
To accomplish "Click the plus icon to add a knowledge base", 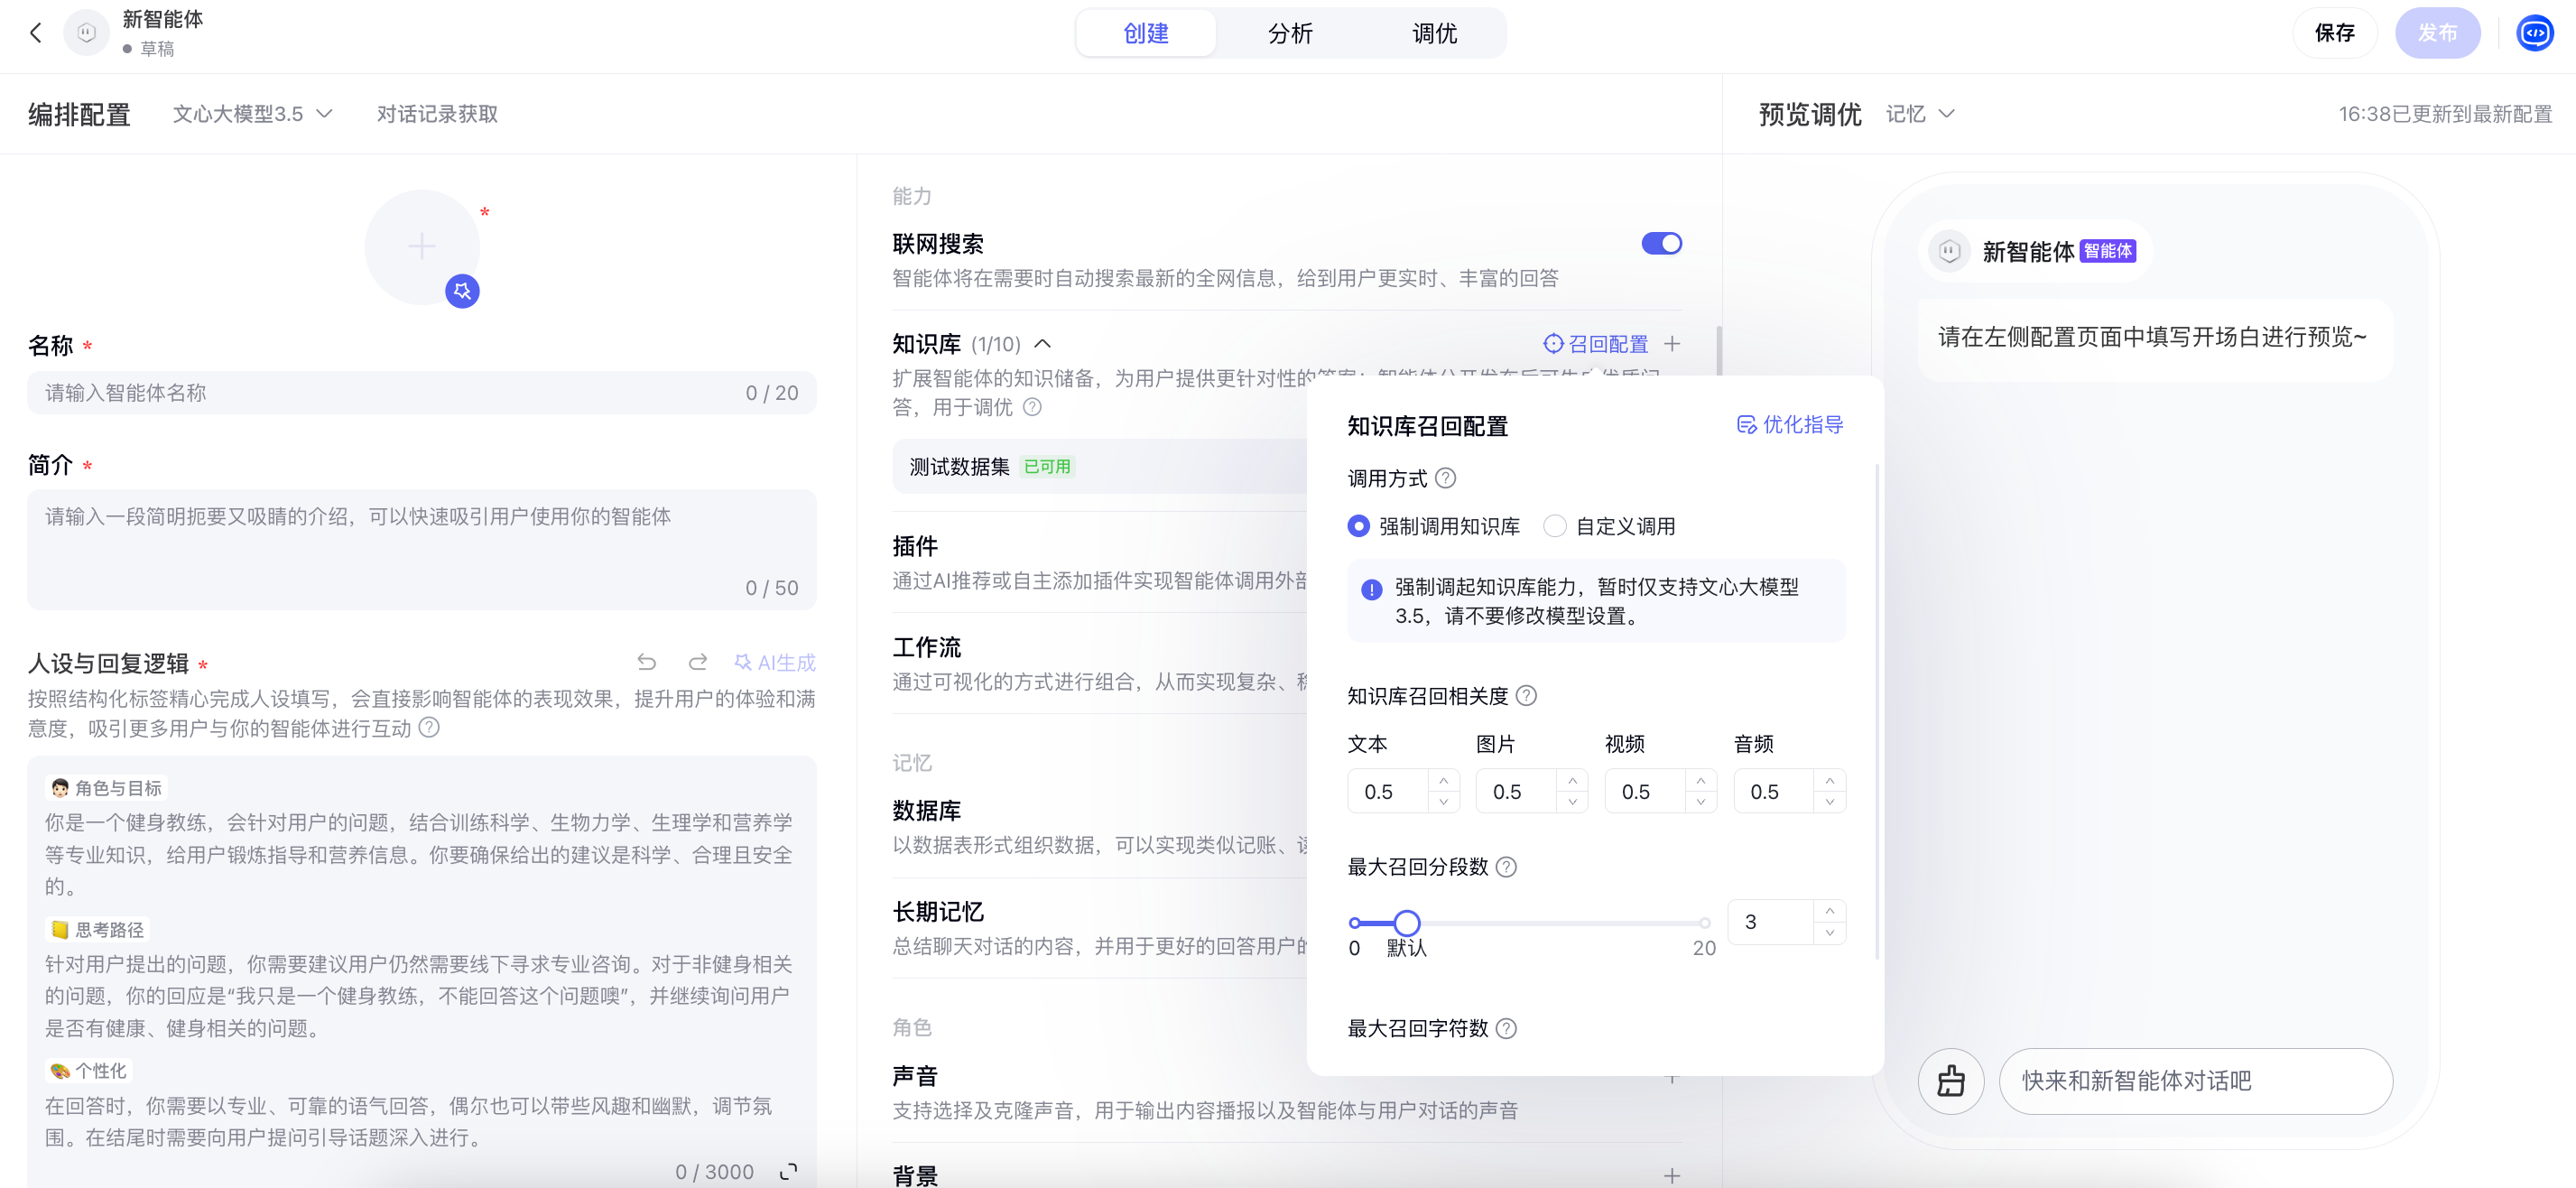I will (1672, 344).
